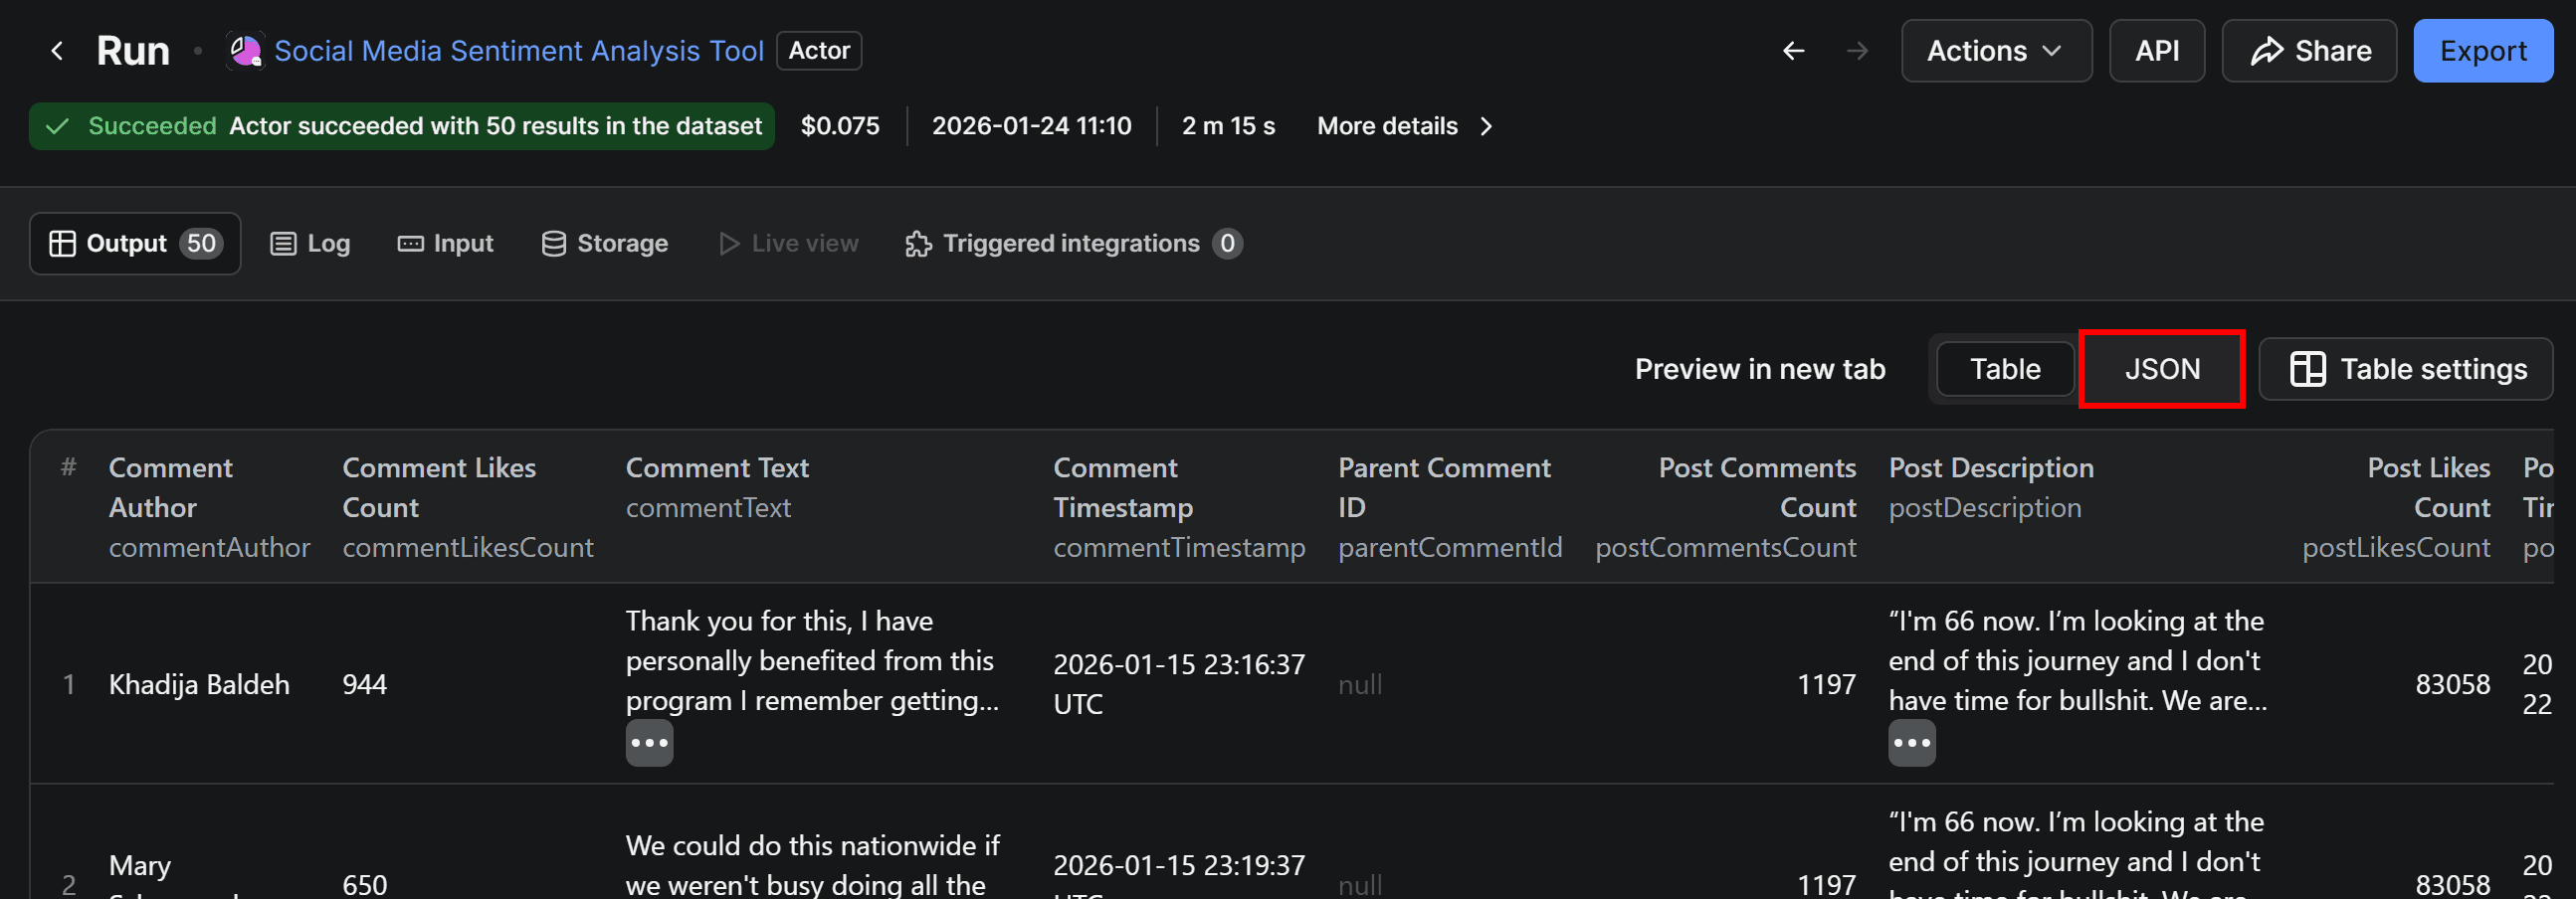Image resolution: width=2576 pixels, height=899 pixels.
Task: Click the Input keyboard icon
Action: tap(409, 243)
